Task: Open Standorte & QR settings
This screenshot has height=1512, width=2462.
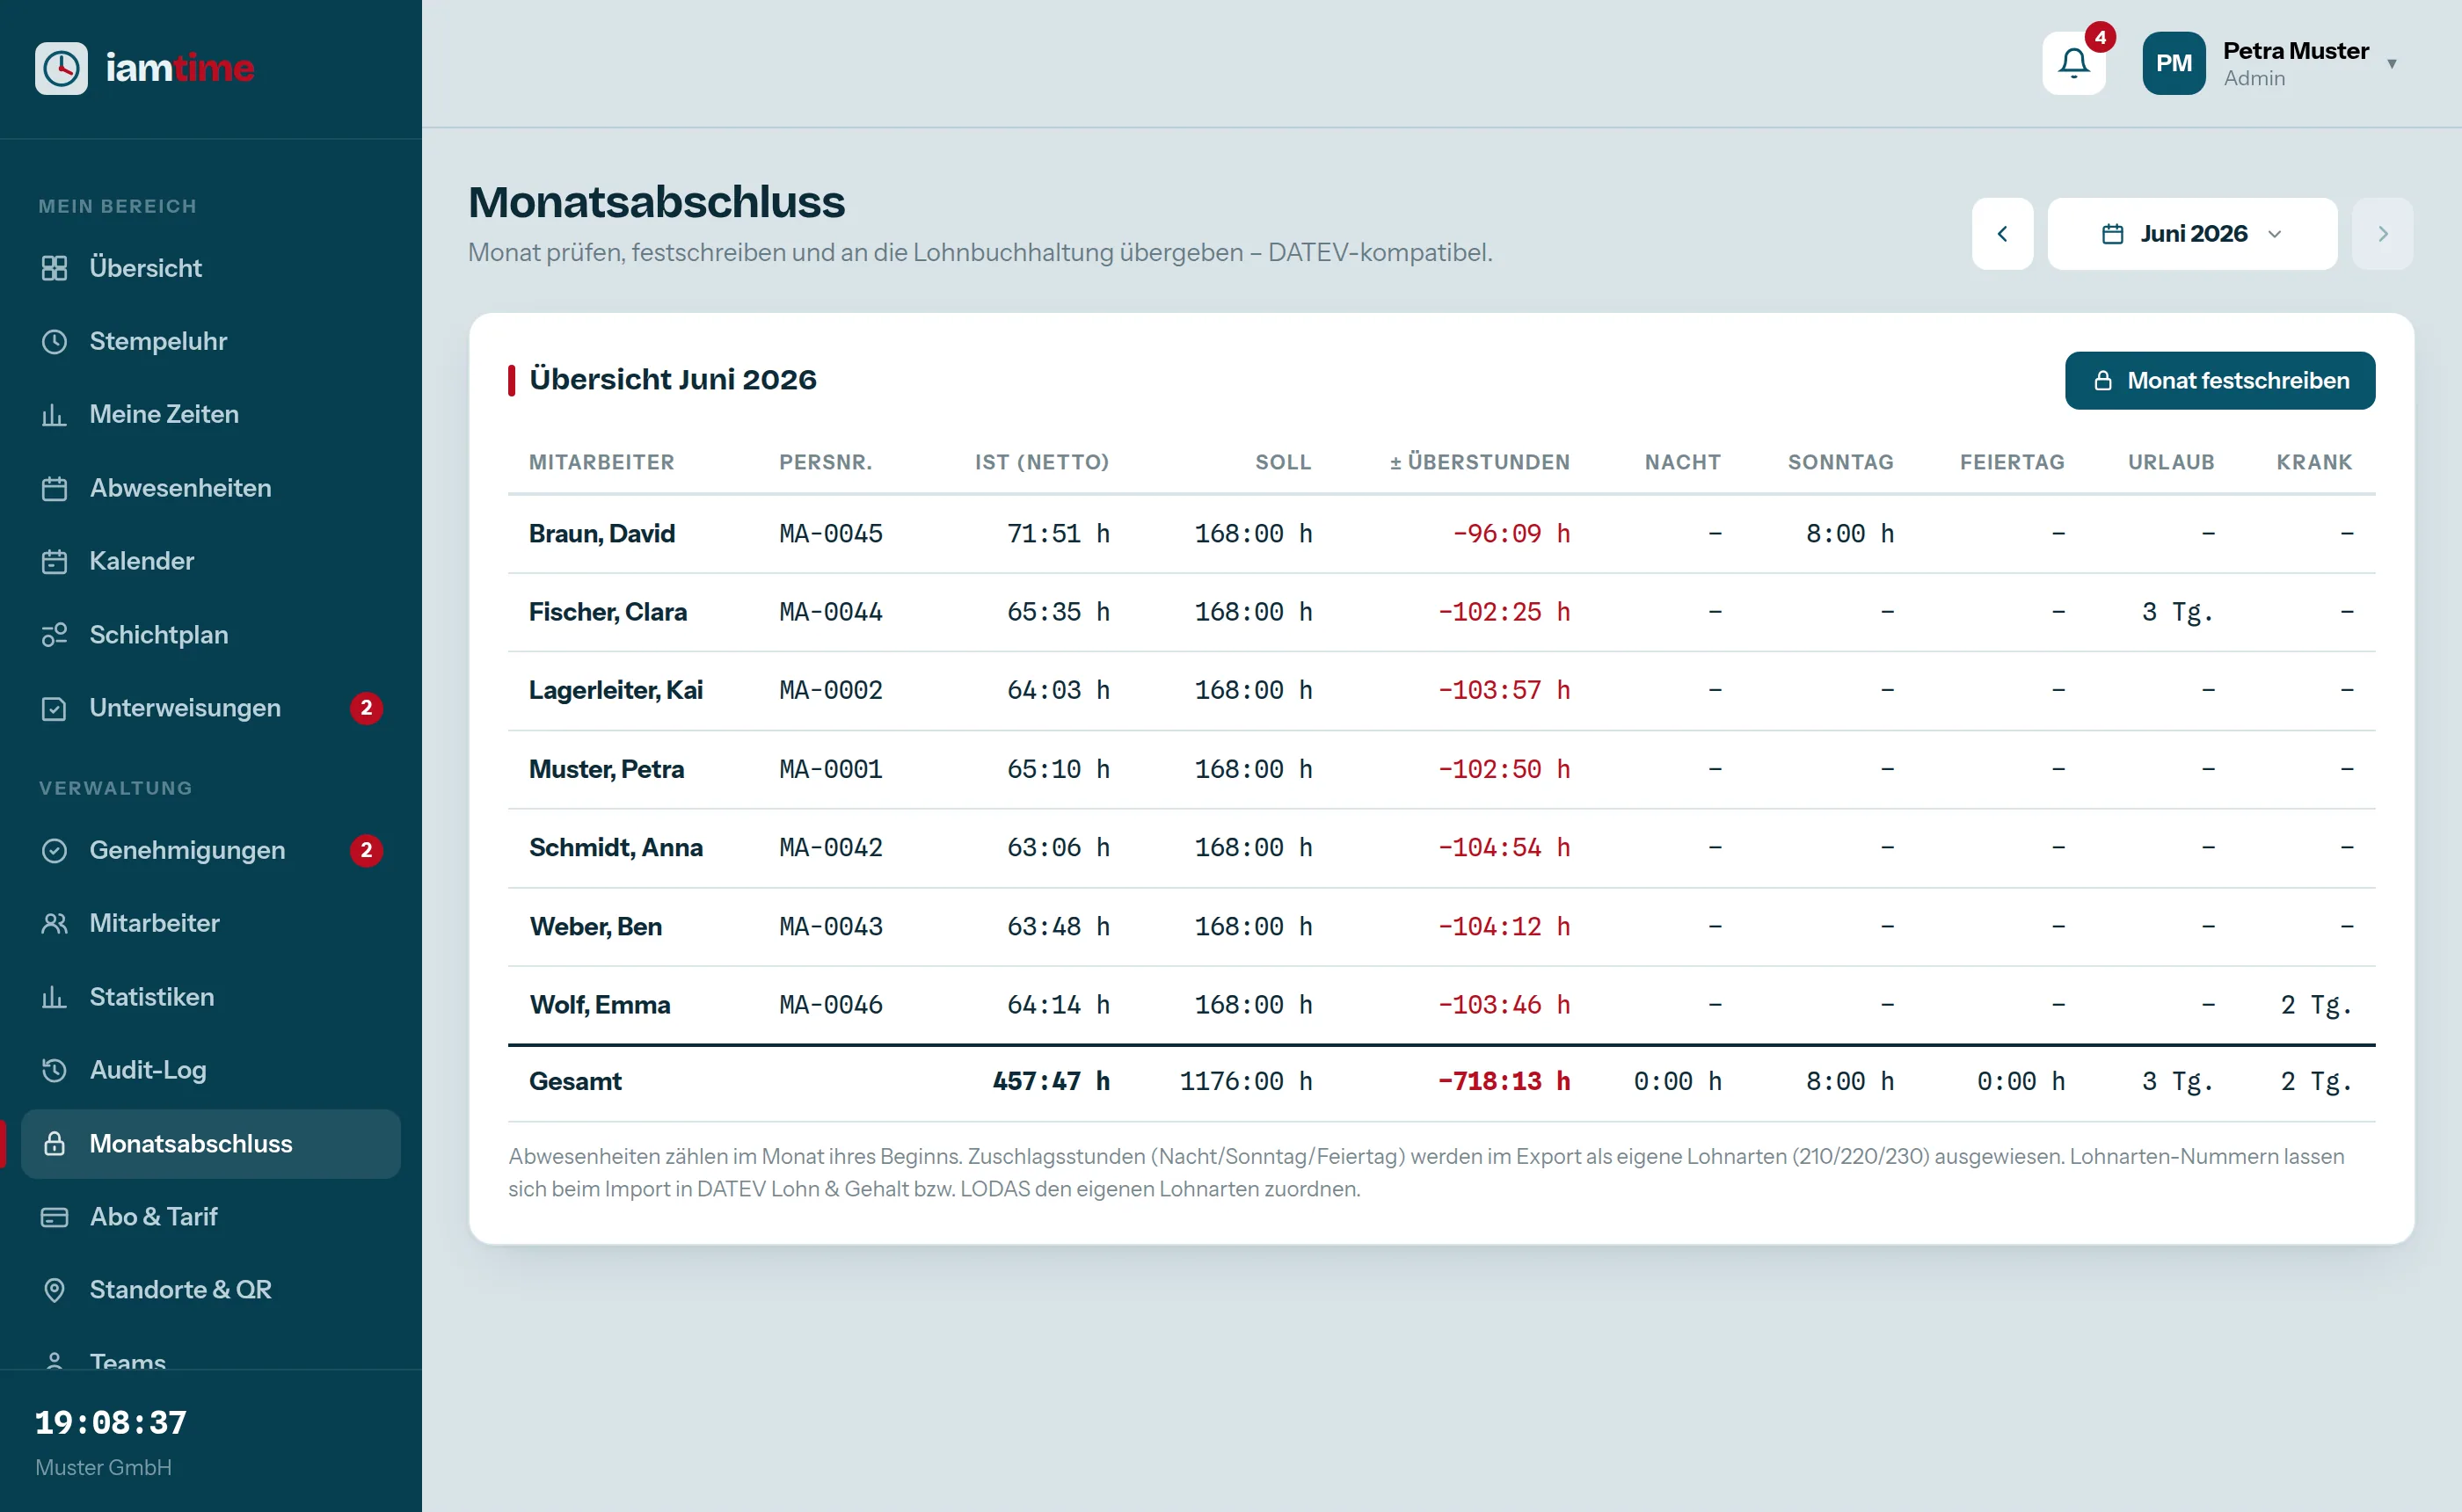Action: [x=210, y=1290]
